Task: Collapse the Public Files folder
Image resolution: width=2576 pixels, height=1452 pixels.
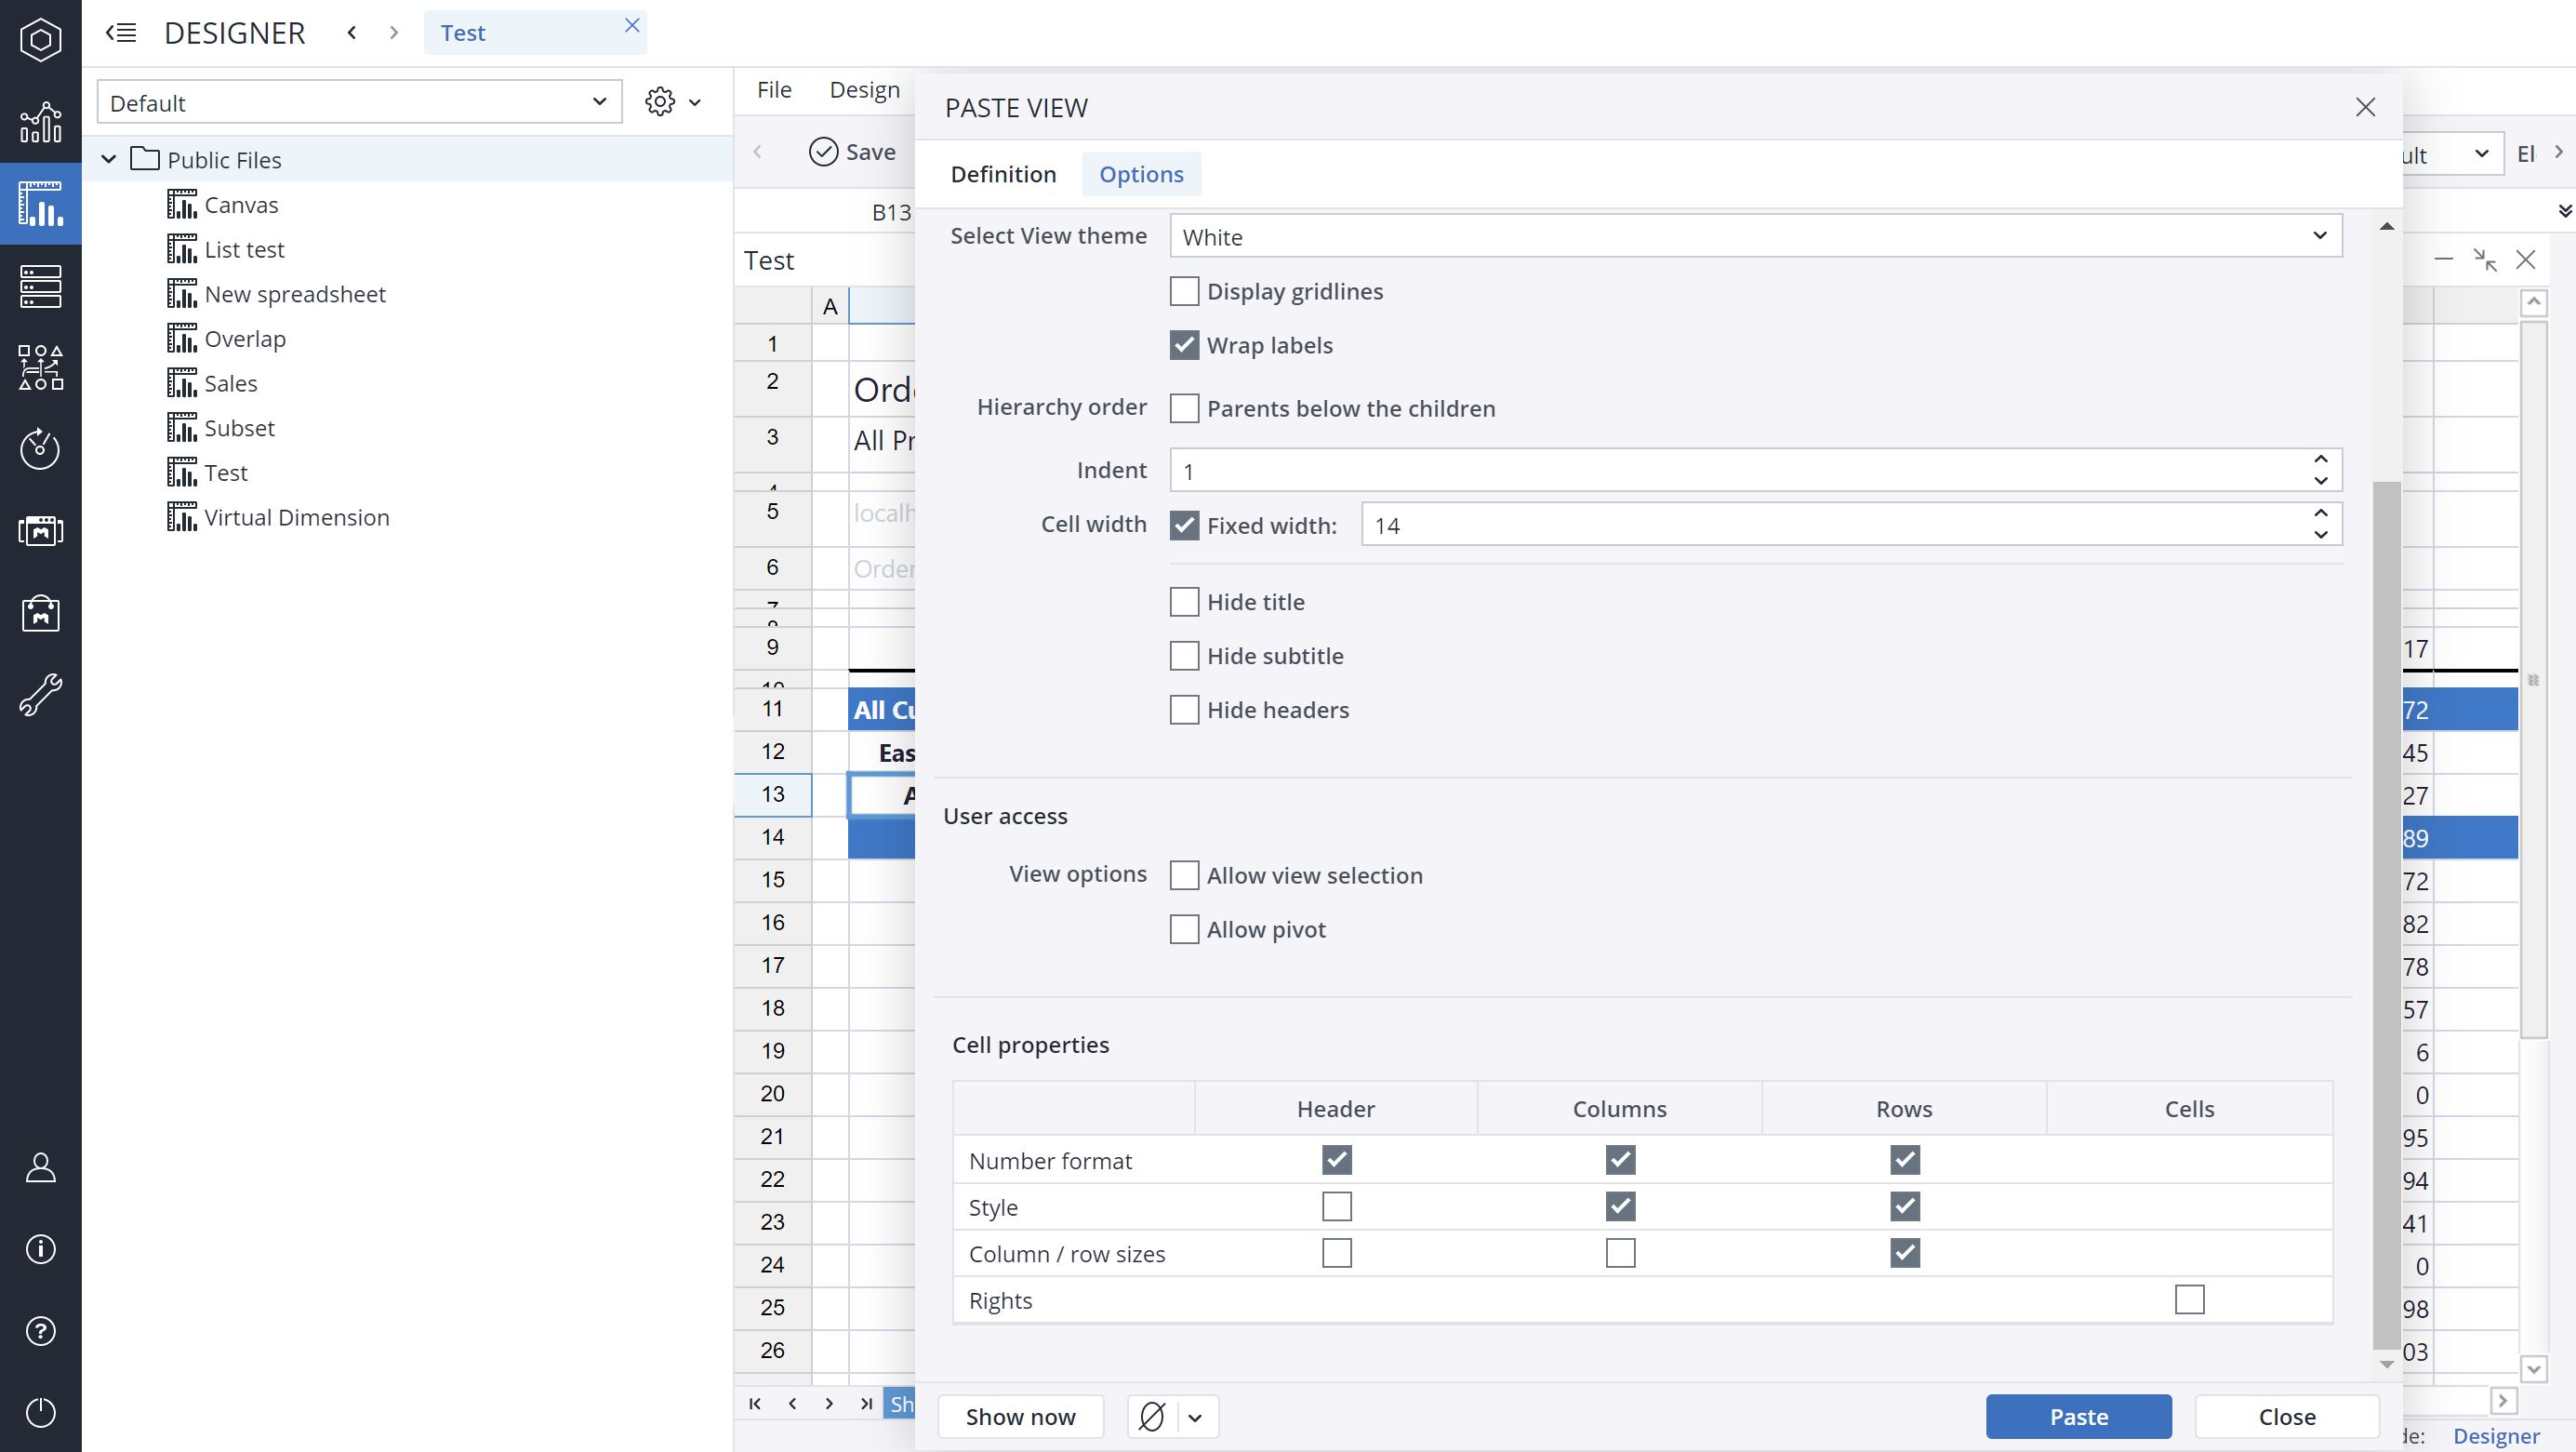Action: click(109, 159)
